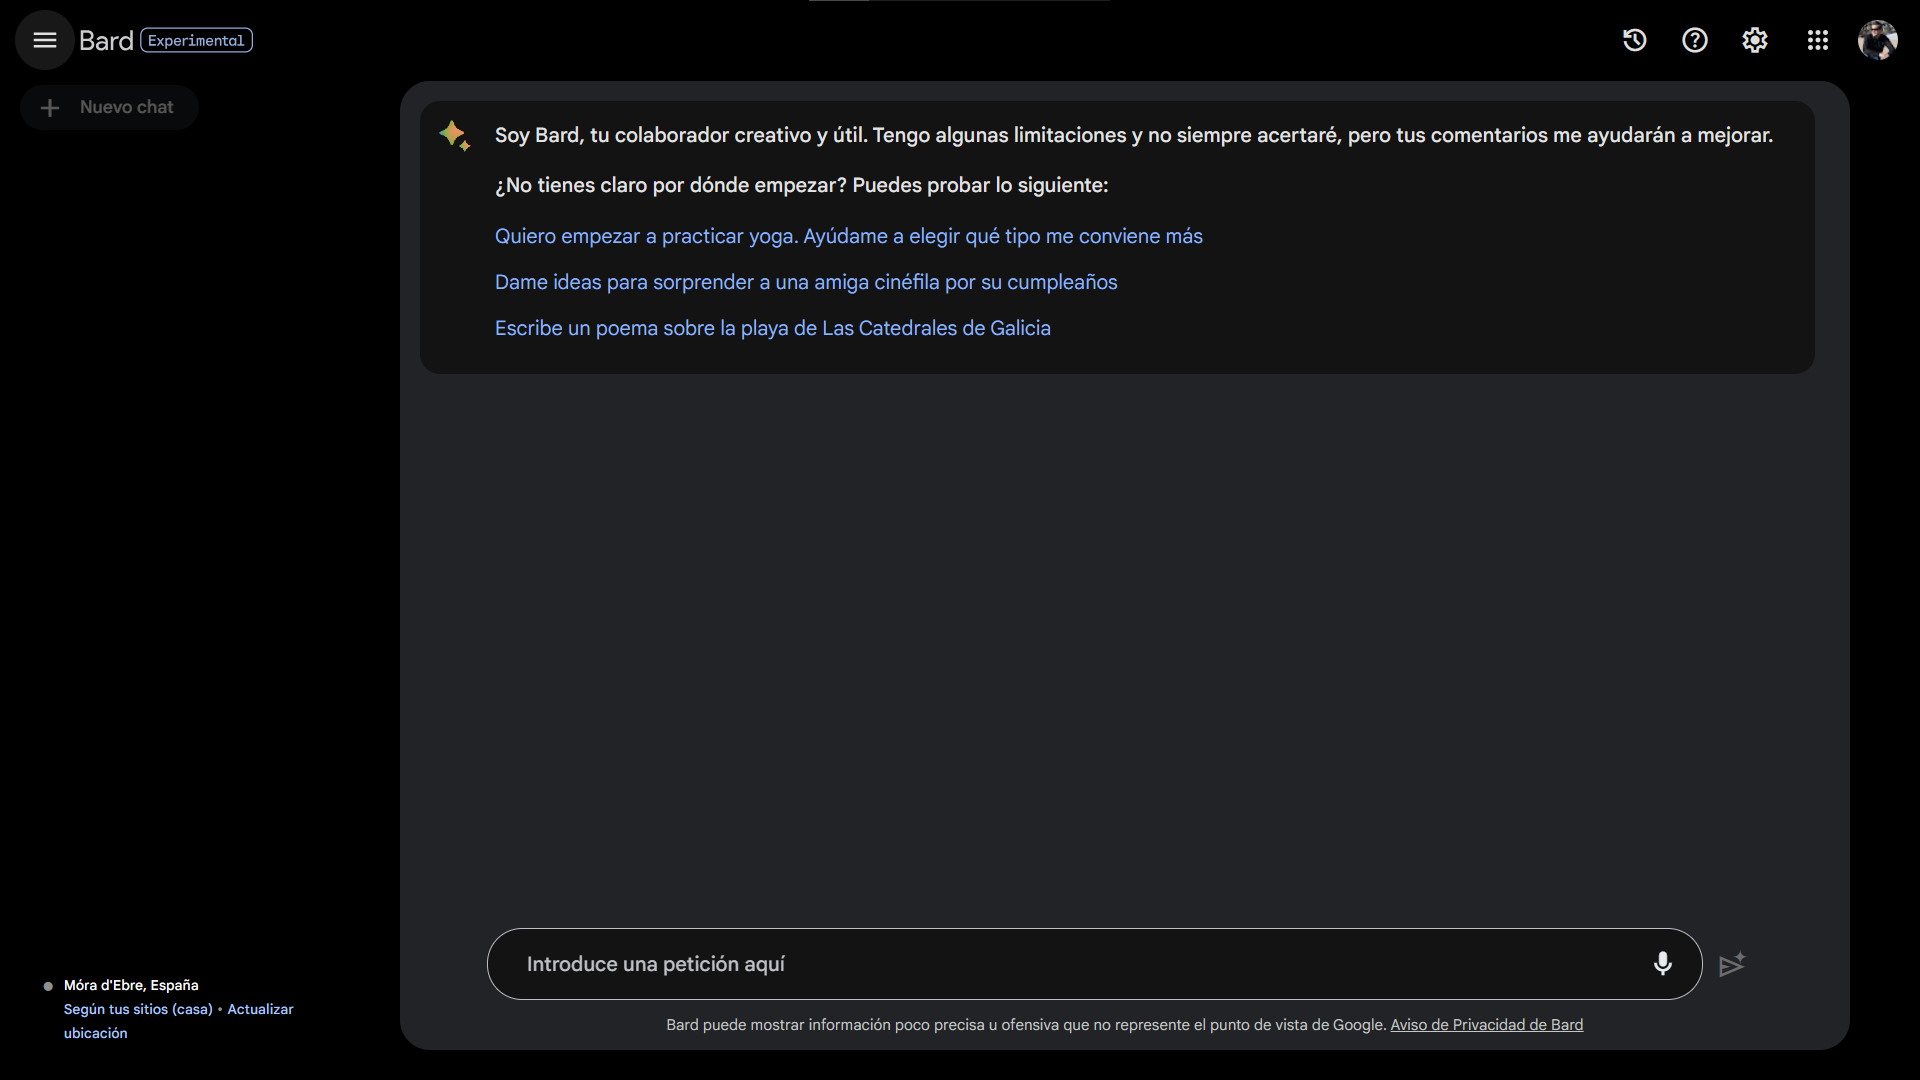Click the 'Soy Bard, tu colaborador' greeting text
1920x1080 pixels.
pyautogui.click(x=1133, y=135)
